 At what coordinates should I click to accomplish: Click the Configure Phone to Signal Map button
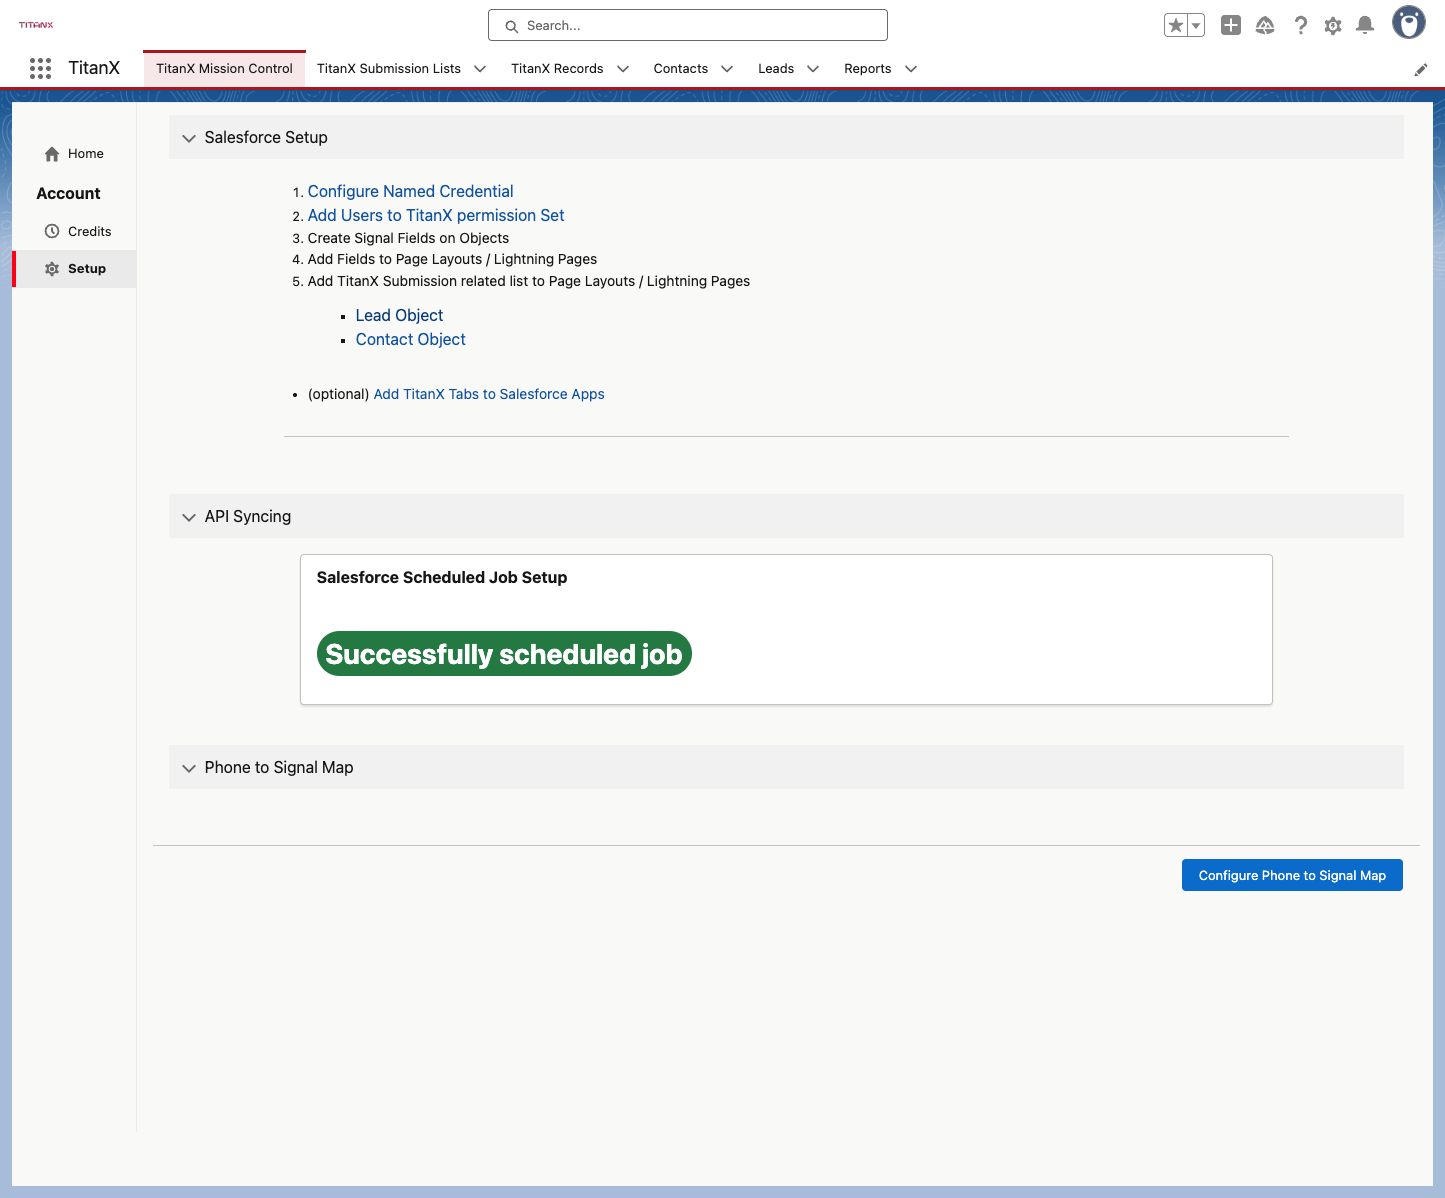pos(1292,875)
